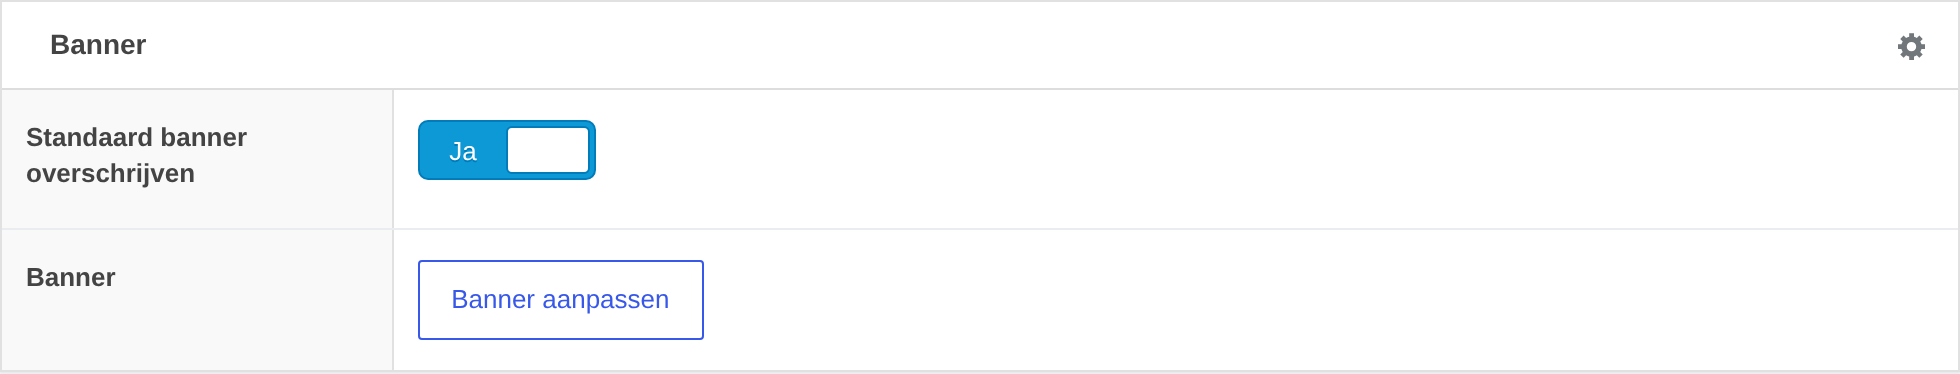Viewport: 1960px width, 374px height.
Task: Click the Ja label on the blue switch
Action: 462,151
